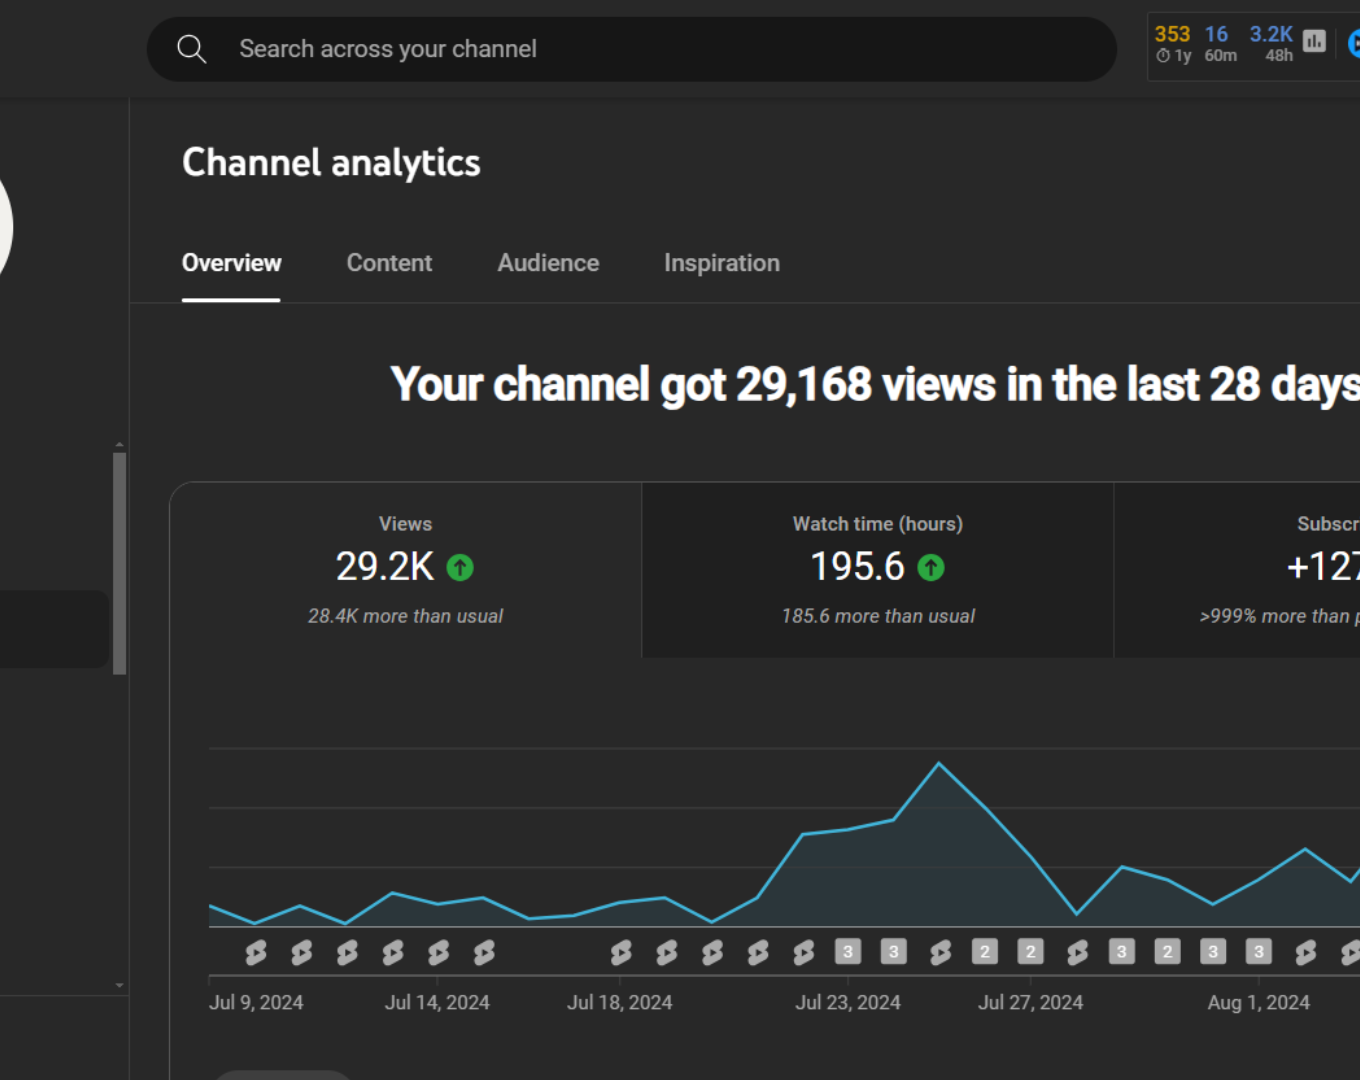Open Shorts marker between two 3 and 2 badges

click(940, 952)
